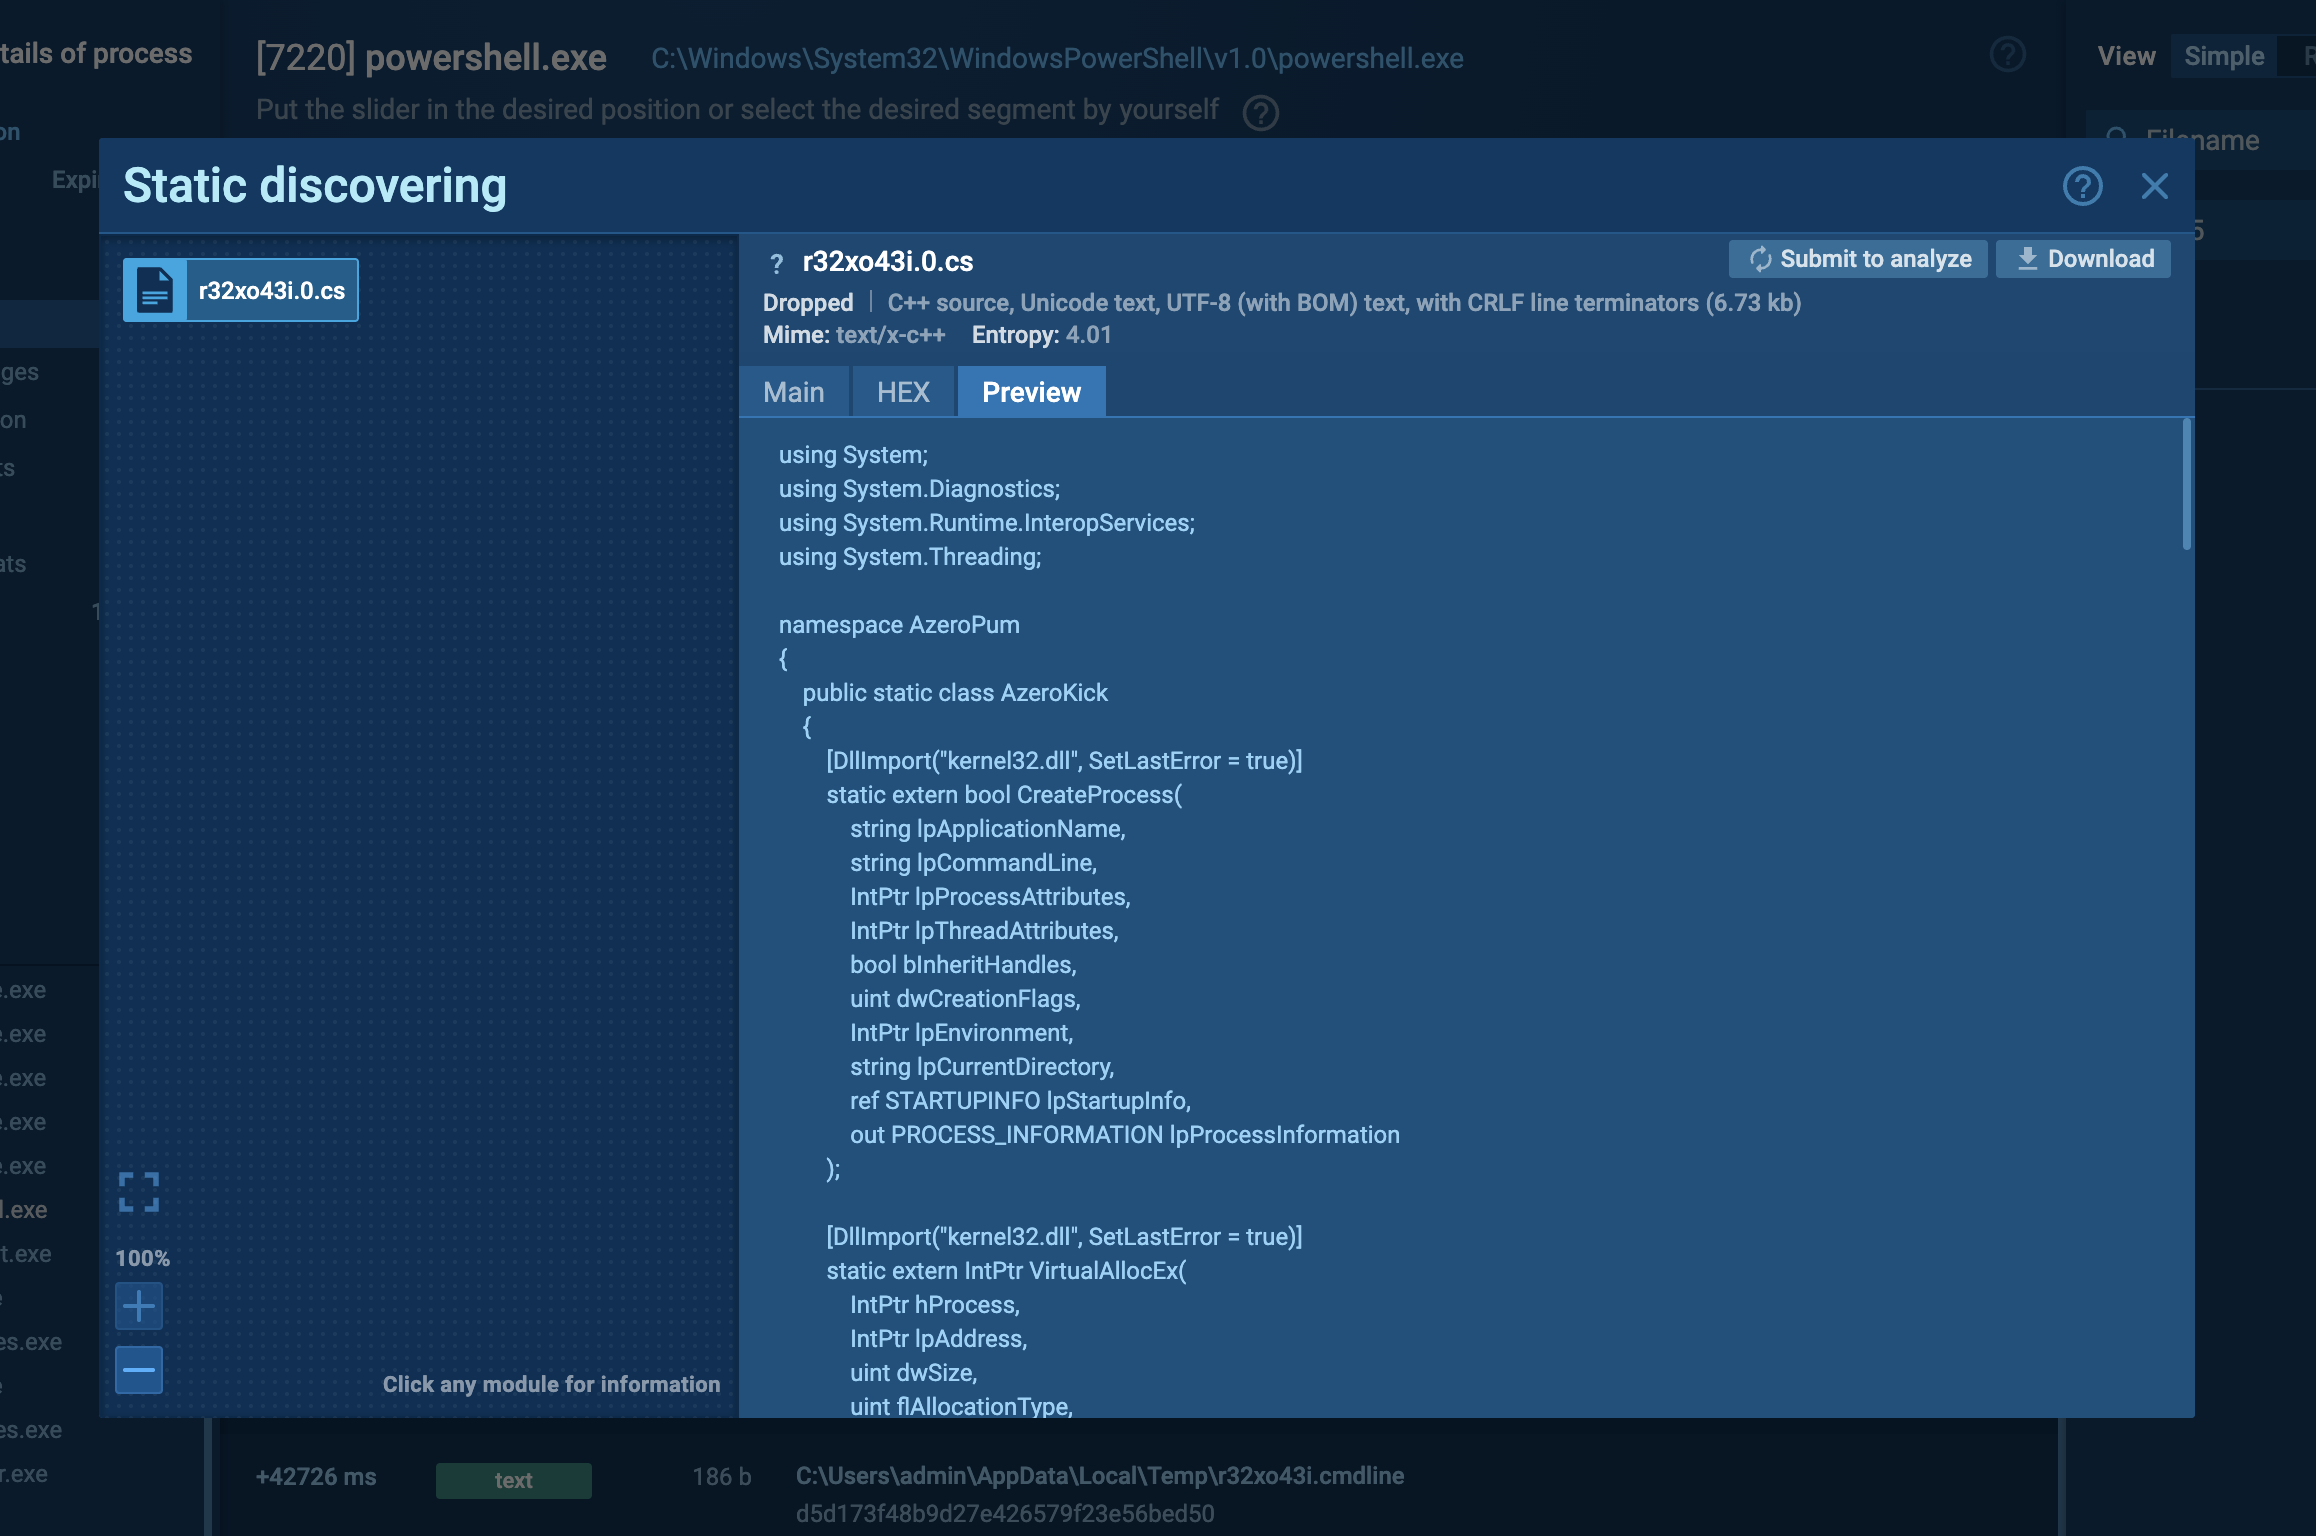
Task: Zoom in with the plus button
Action: (x=139, y=1306)
